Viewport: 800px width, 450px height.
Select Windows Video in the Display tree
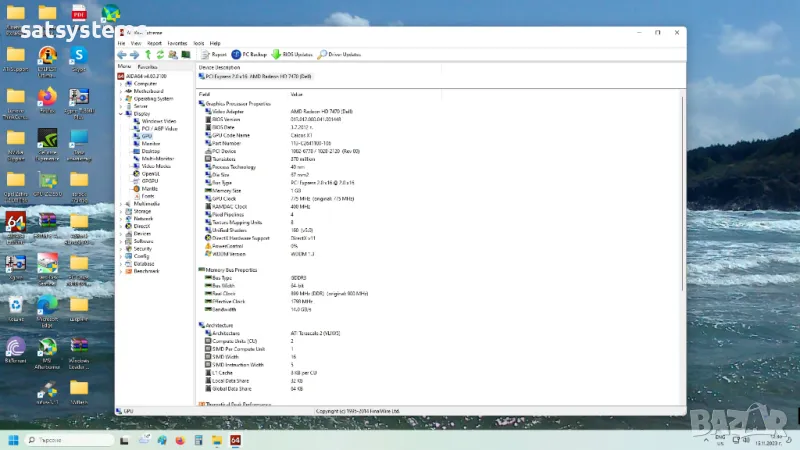click(158, 121)
